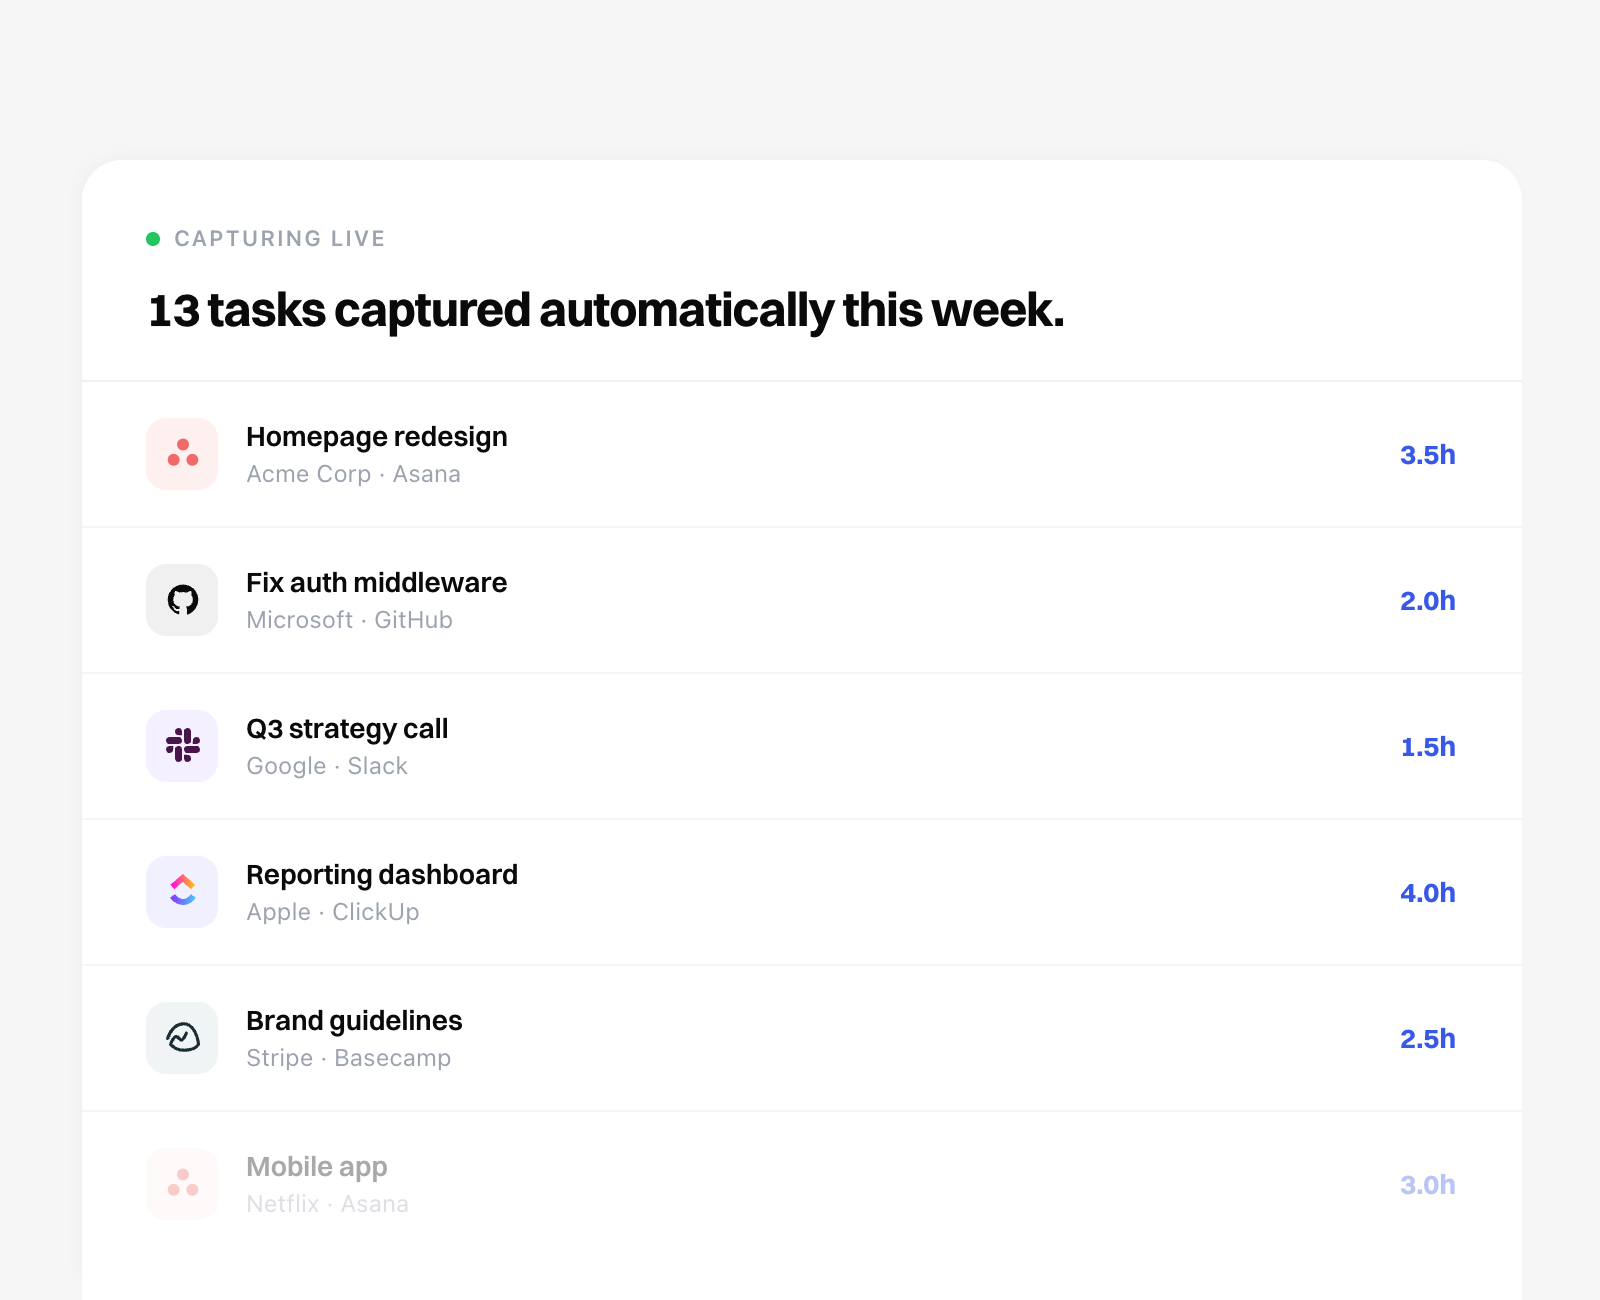The height and width of the screenshot is (1300, 1600).
Task: Click the green live status dot
Action: [153, 238]
